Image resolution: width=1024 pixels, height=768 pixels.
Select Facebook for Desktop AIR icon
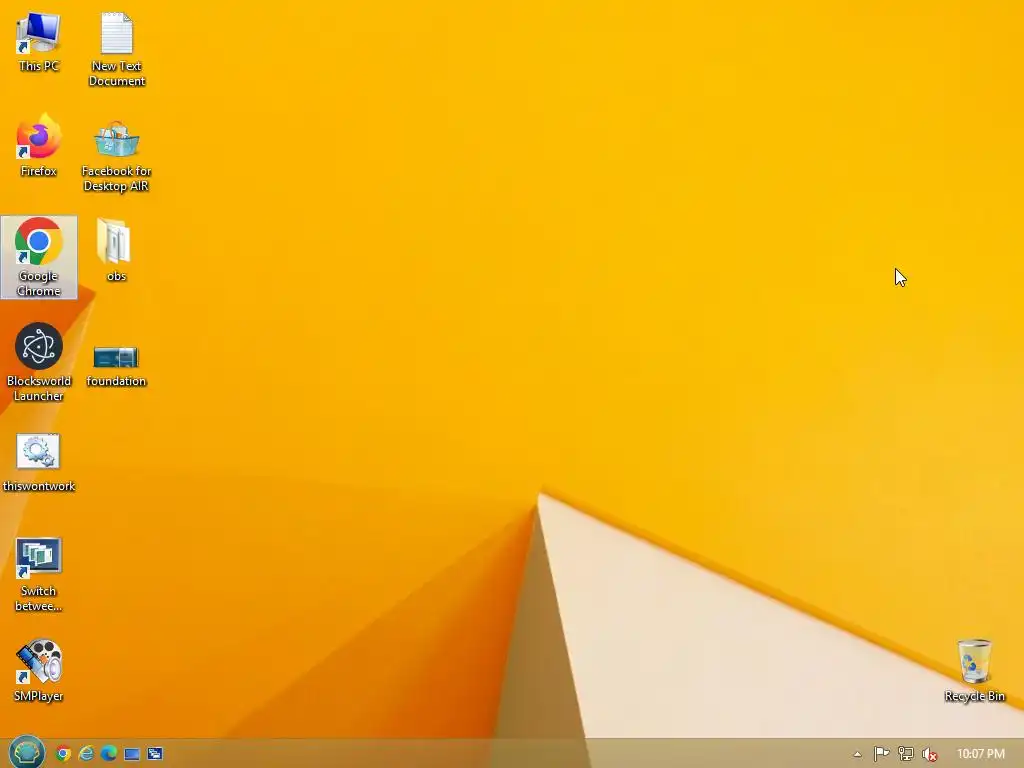tap(116, 155)
